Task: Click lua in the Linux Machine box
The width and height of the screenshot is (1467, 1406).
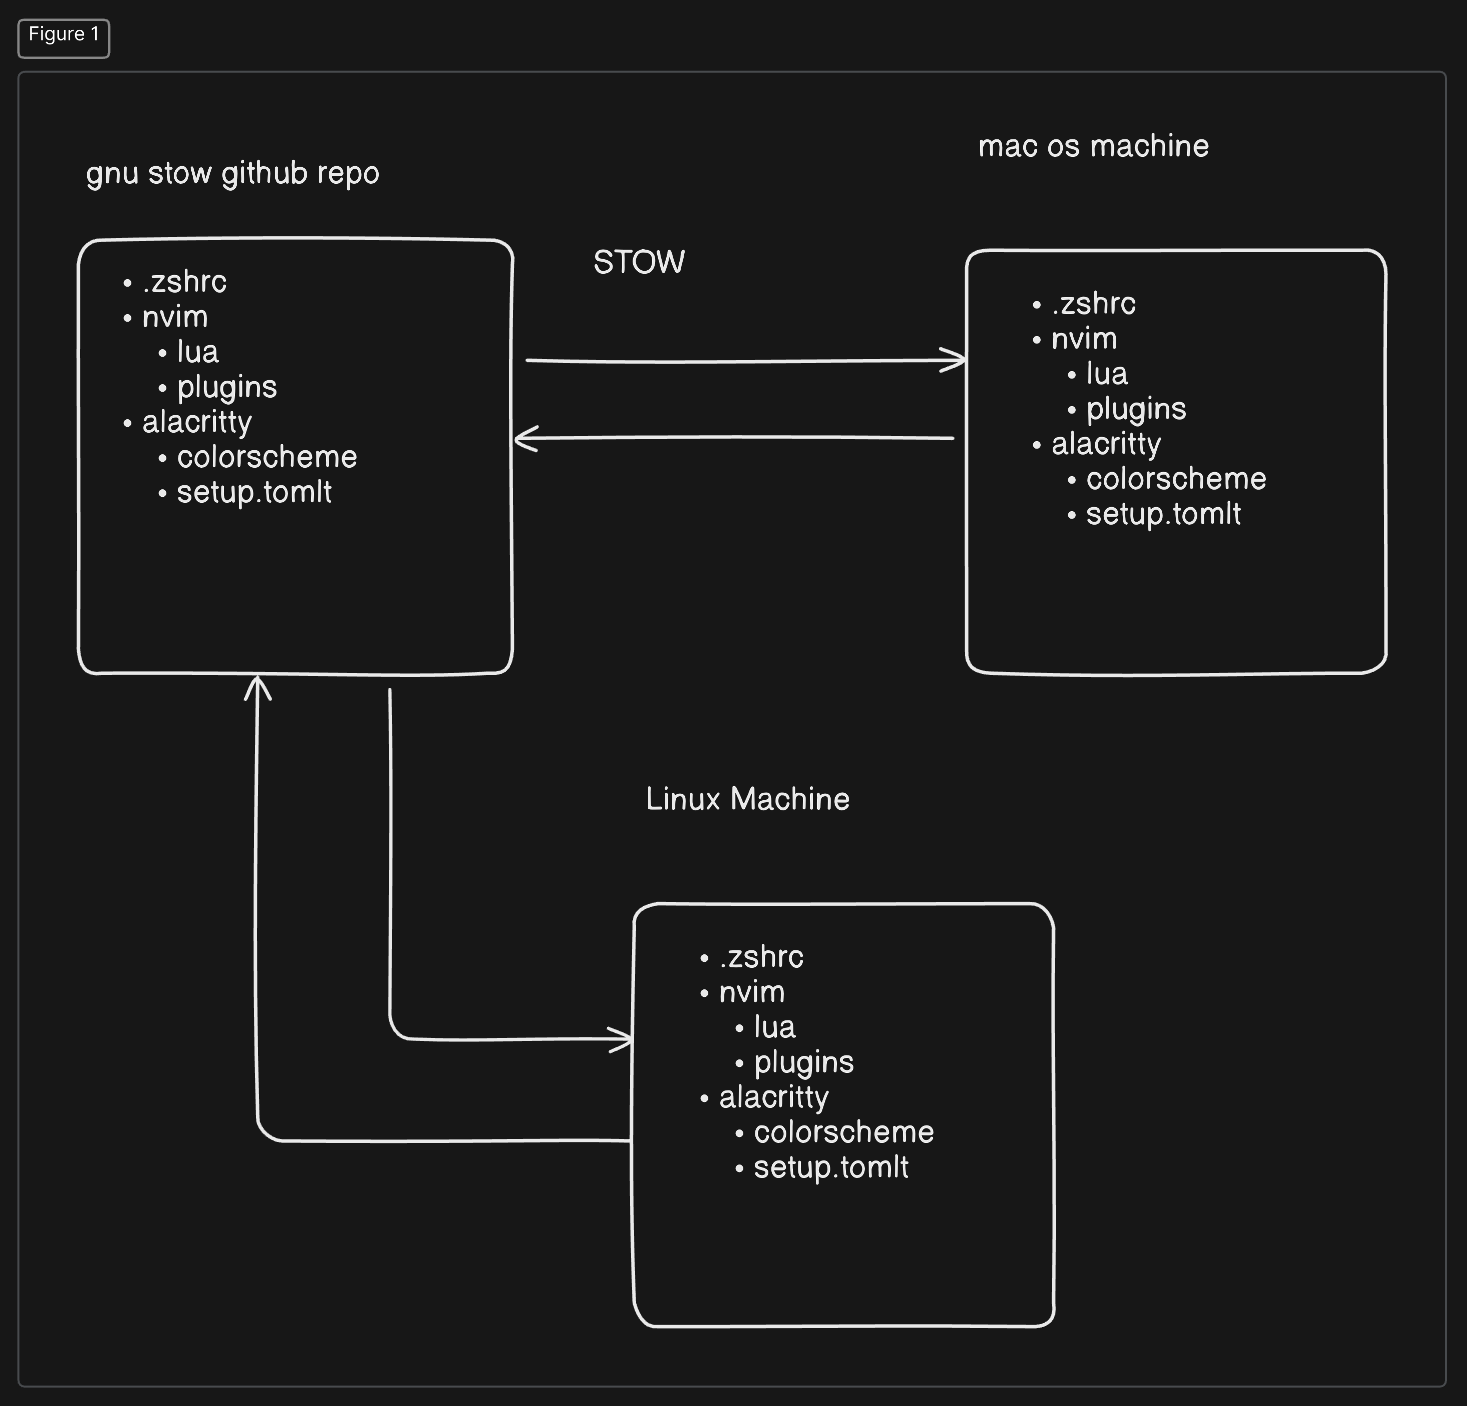Action: (x=775, y=1027)
